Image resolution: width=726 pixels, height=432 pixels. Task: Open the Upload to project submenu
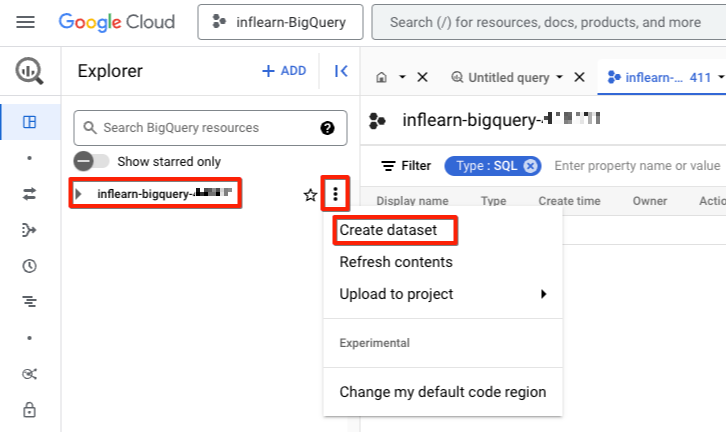443,294
